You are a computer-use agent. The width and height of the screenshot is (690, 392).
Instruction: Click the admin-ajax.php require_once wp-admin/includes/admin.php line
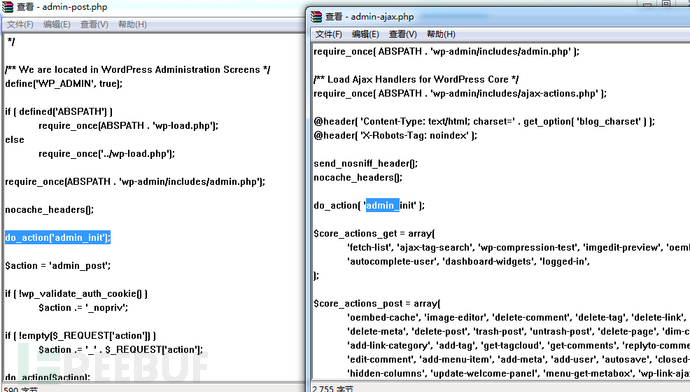pyautogui.click(x=446, y=51)
